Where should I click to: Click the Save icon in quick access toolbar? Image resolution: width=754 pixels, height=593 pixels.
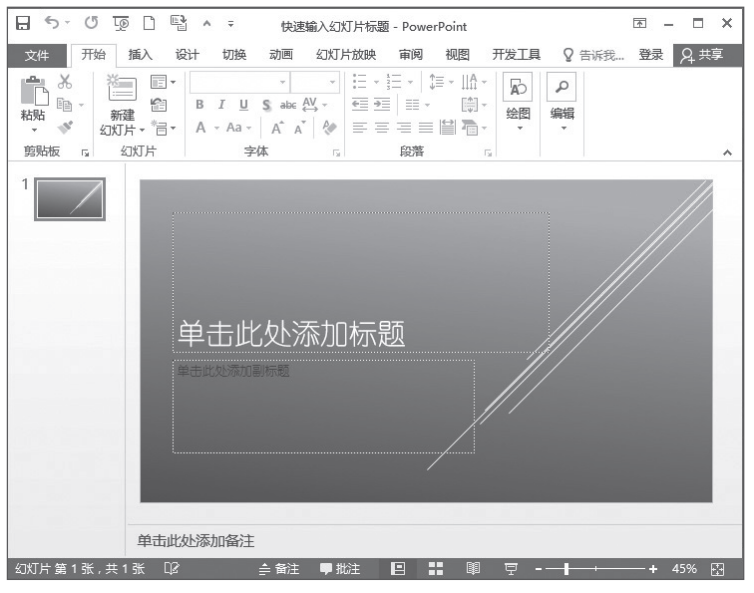click(x=23, y=23)
